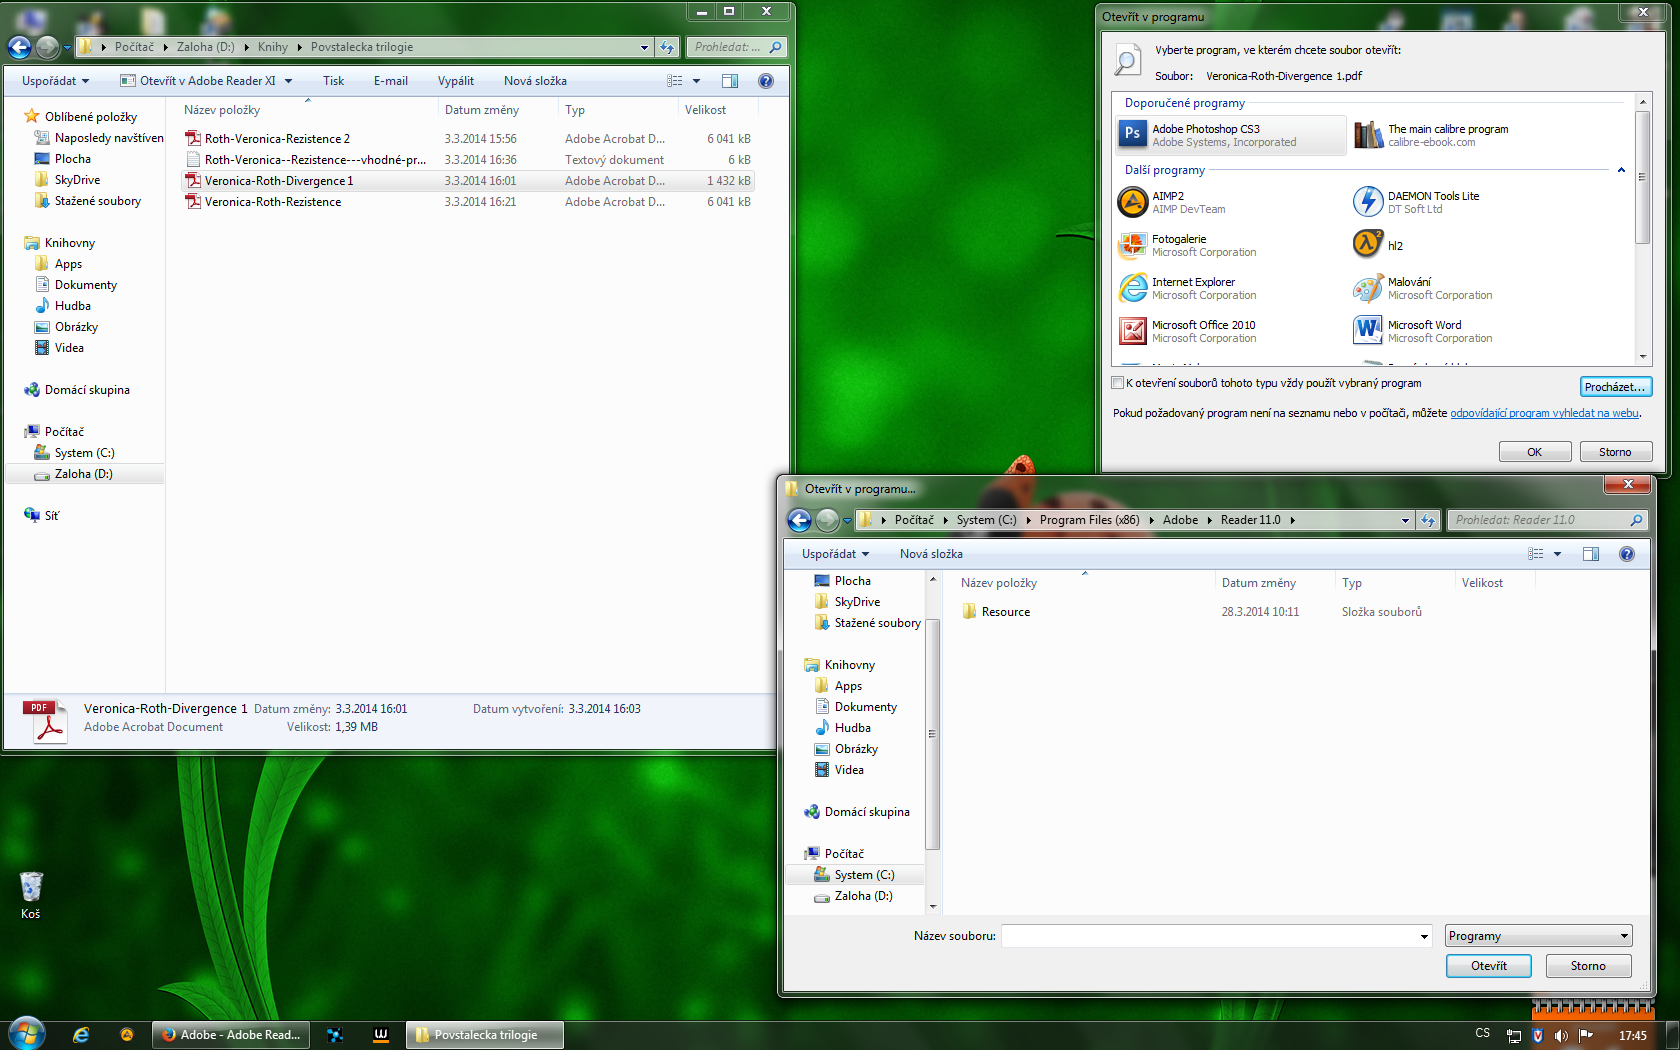Viewport: 1680px width, 1050px height.
Task: Sort by Datum změny in Povstalecka window
Action: [x=482, y=110]
